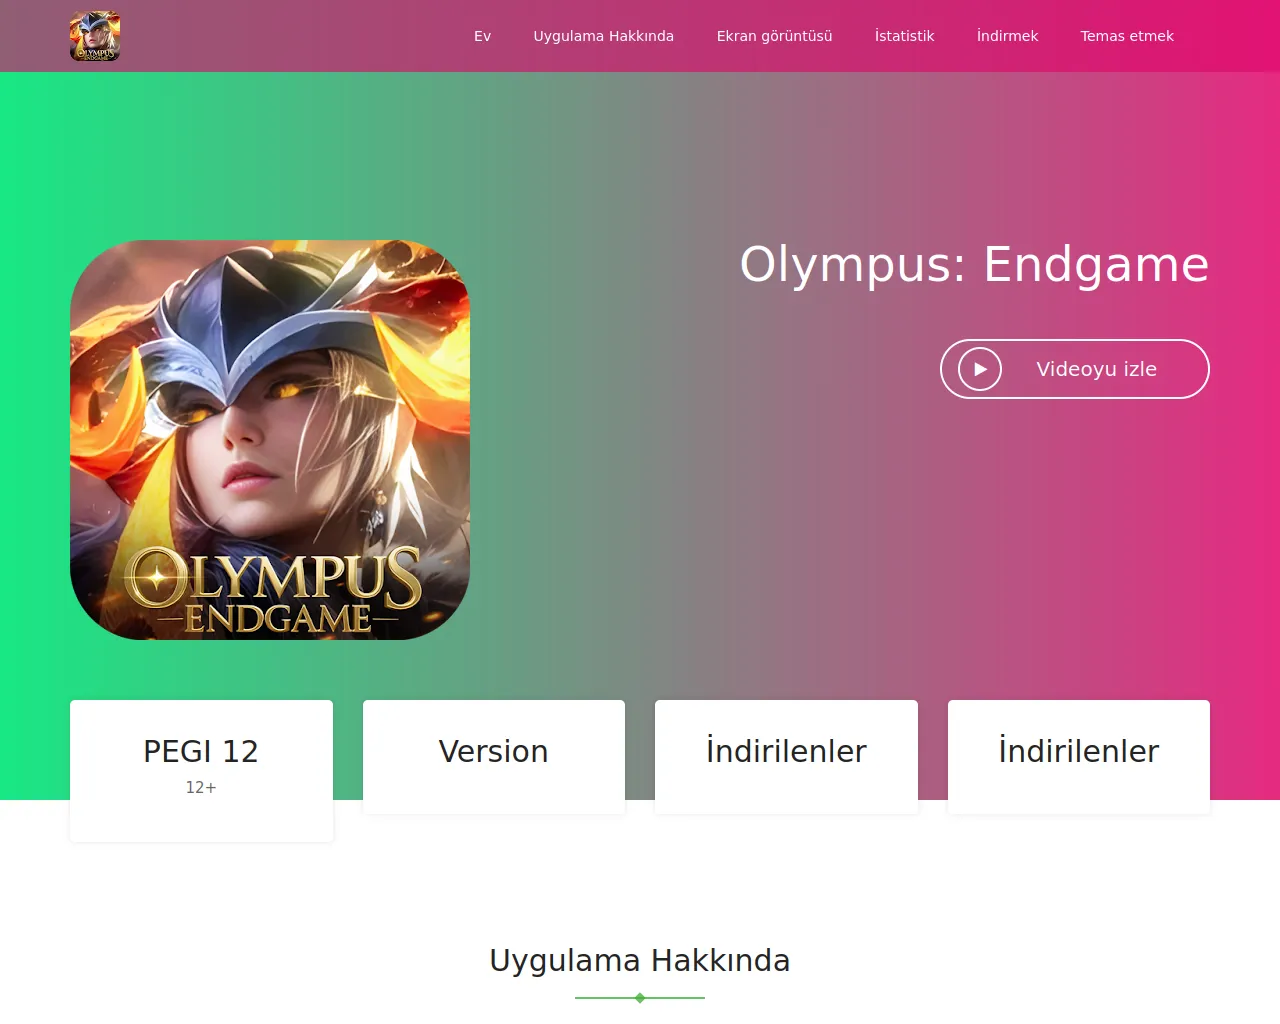
Task: Jump to the İndirmek section link
Action: pos(1007,36)
